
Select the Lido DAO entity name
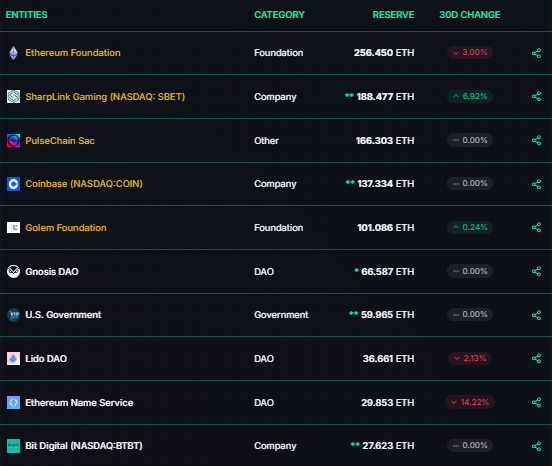coord(46,359)
